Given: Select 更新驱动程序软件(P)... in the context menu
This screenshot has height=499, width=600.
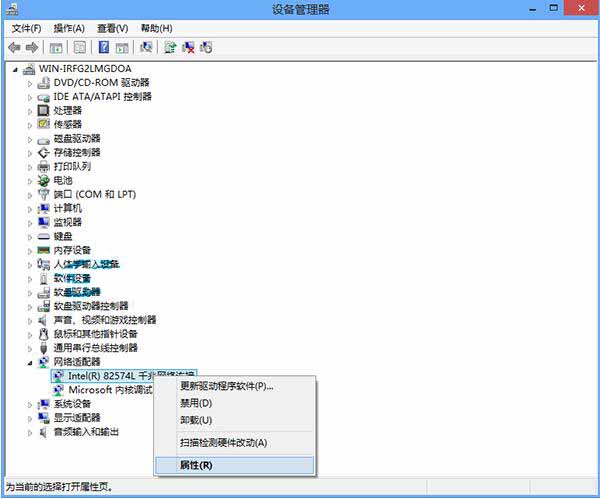Looking at the screenshot, I should tap(226, 386).
